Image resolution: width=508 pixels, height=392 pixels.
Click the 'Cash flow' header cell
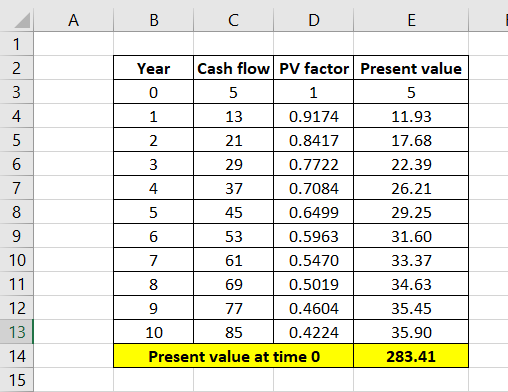pyautogui.click(x=233, y=68)
